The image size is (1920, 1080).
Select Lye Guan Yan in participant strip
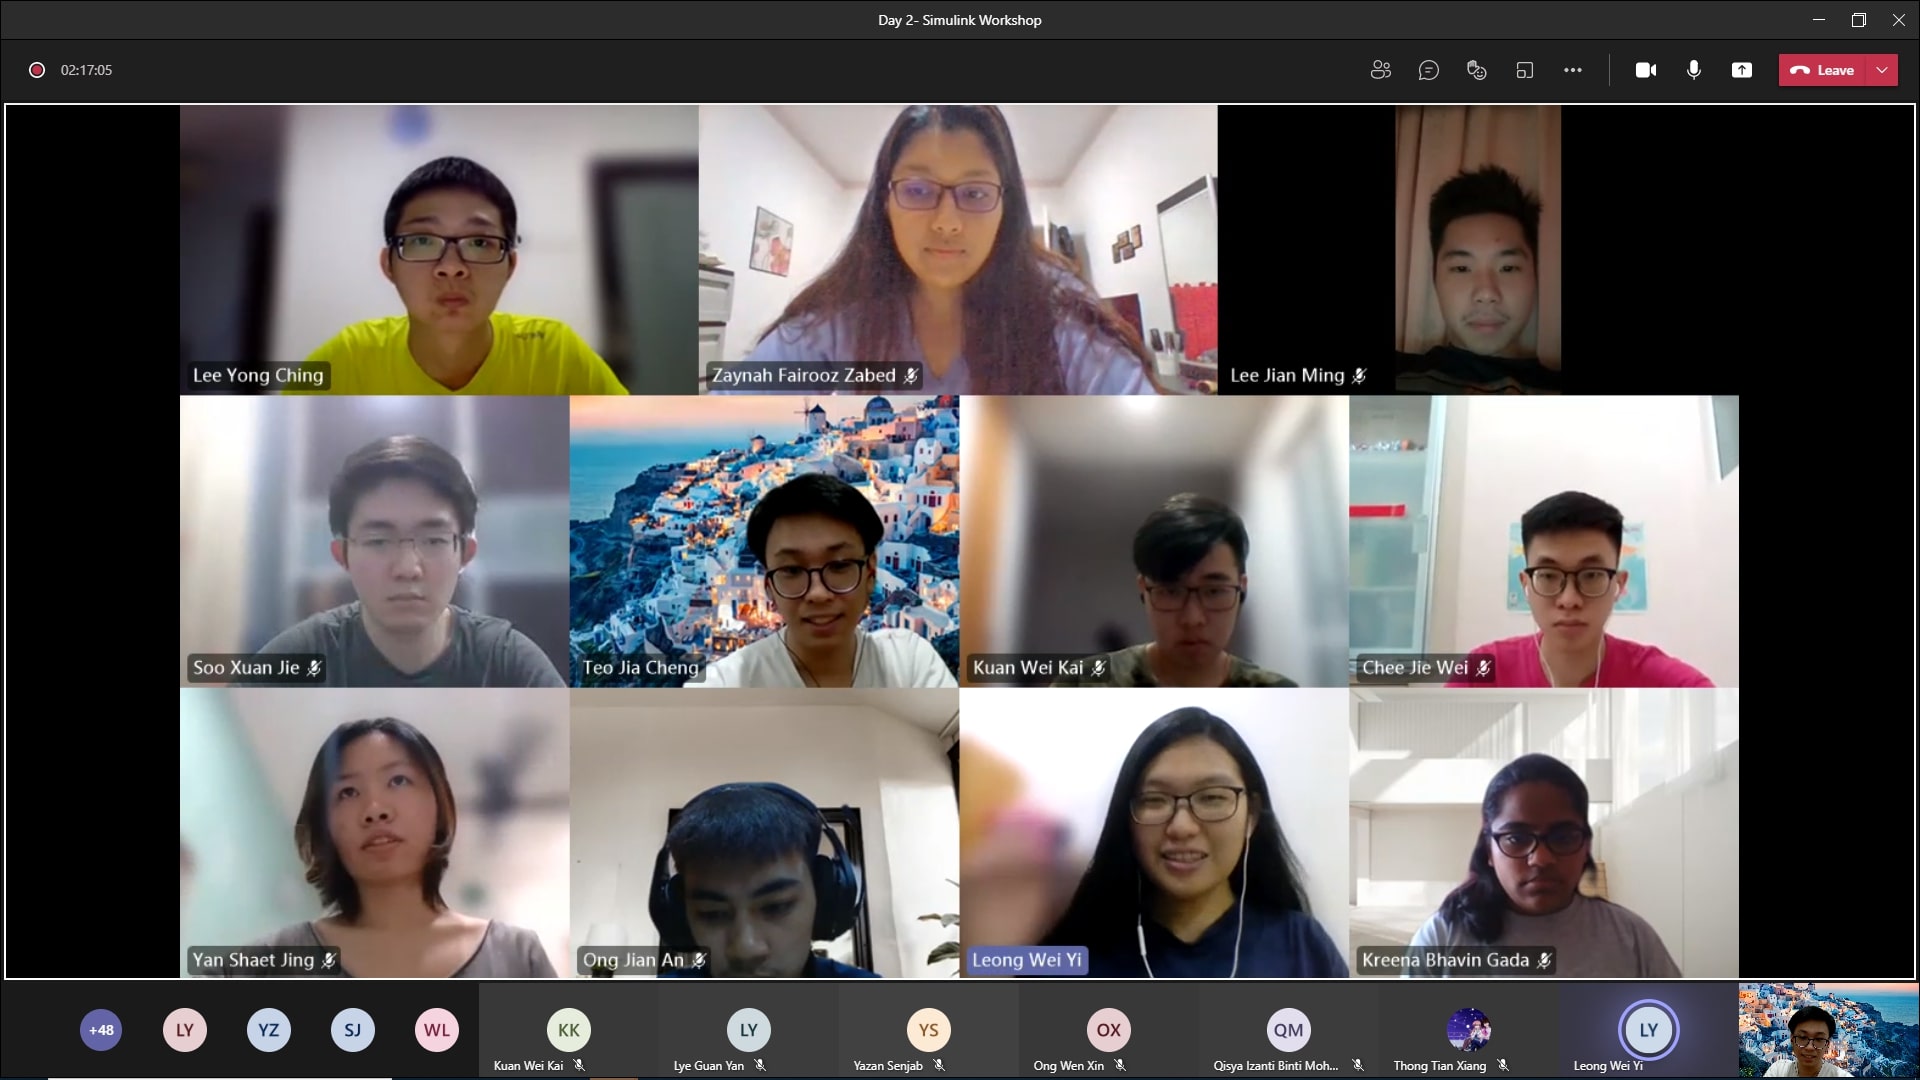748,1031
